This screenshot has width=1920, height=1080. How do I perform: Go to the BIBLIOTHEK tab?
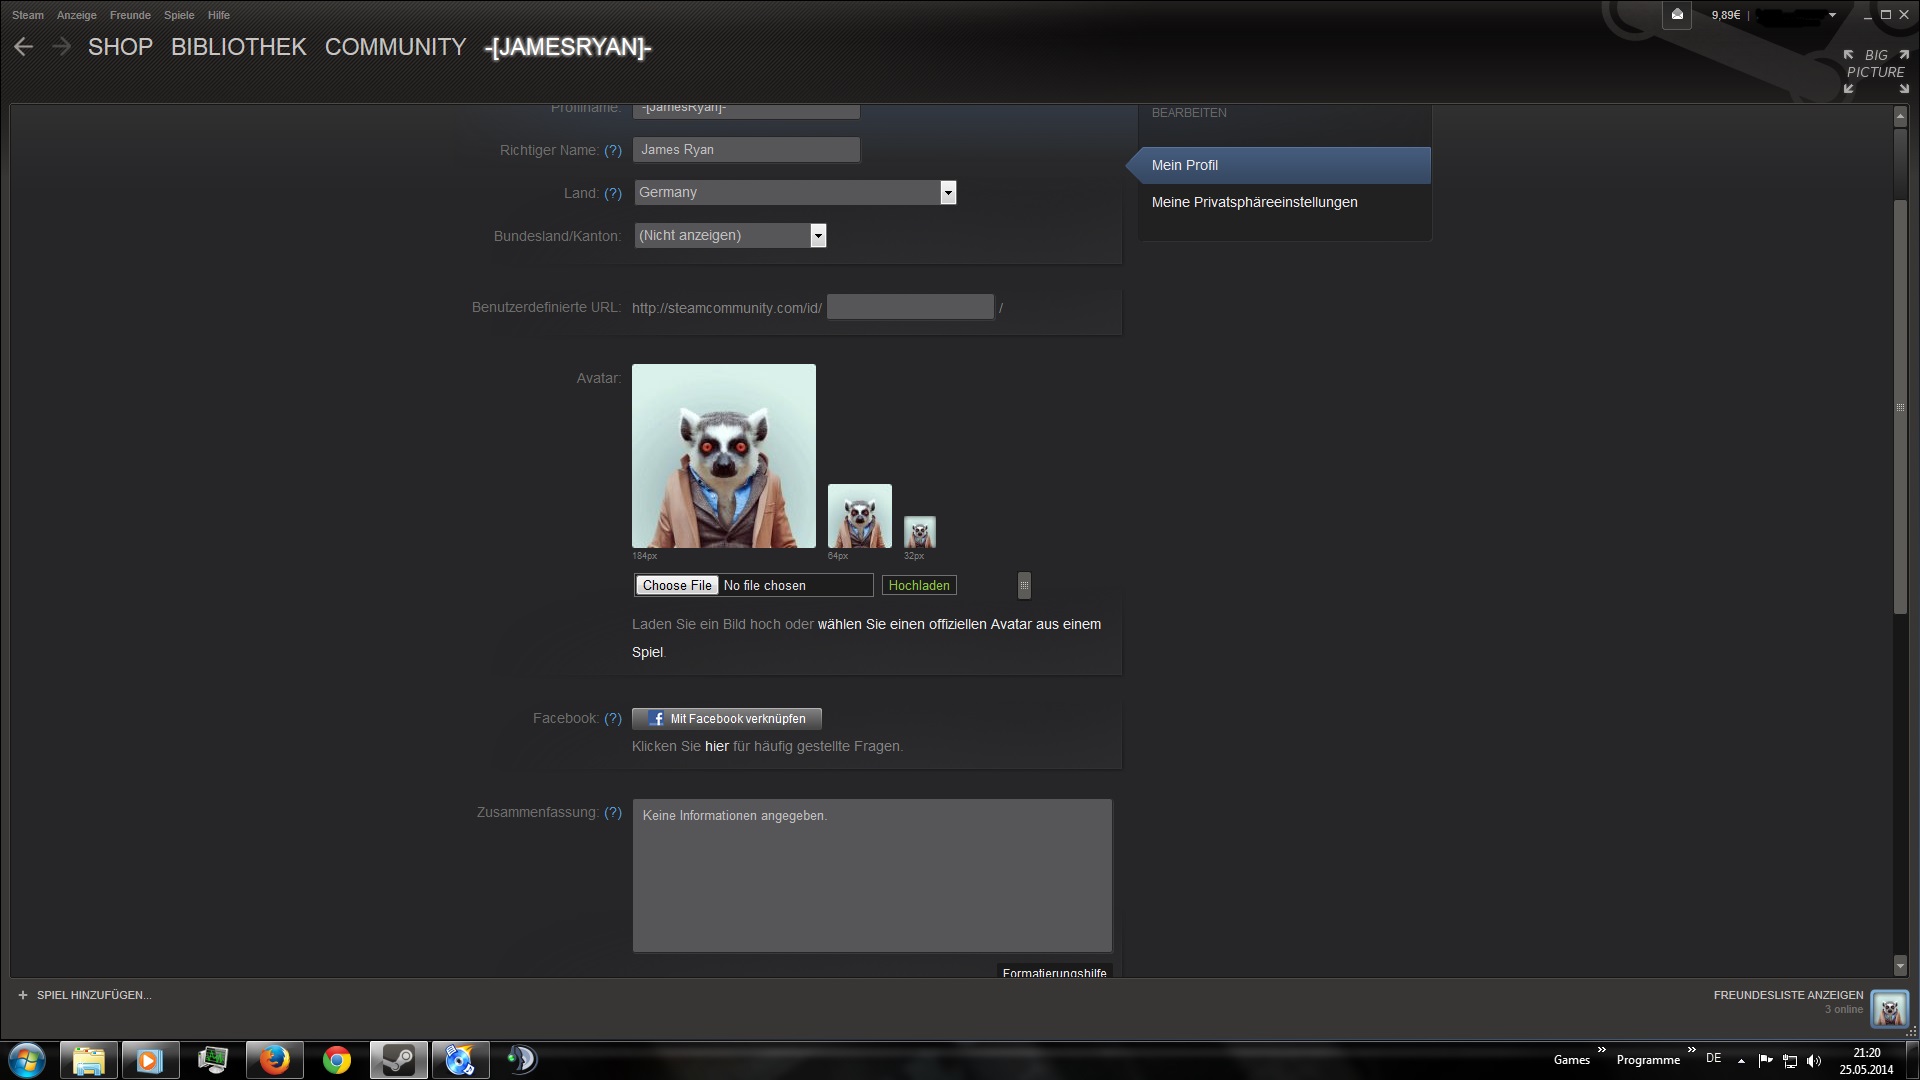(x=238, y=47)
